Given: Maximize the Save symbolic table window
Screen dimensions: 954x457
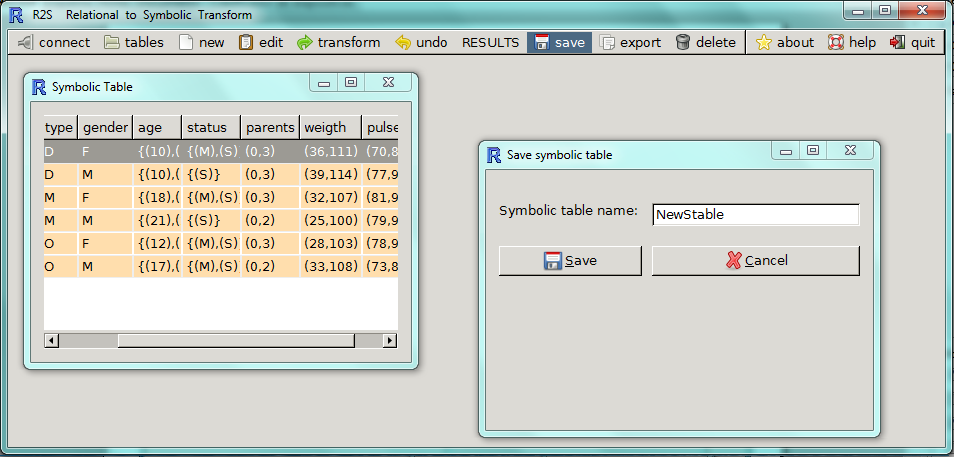Looking at the screenshot, I should pos(813,151).
